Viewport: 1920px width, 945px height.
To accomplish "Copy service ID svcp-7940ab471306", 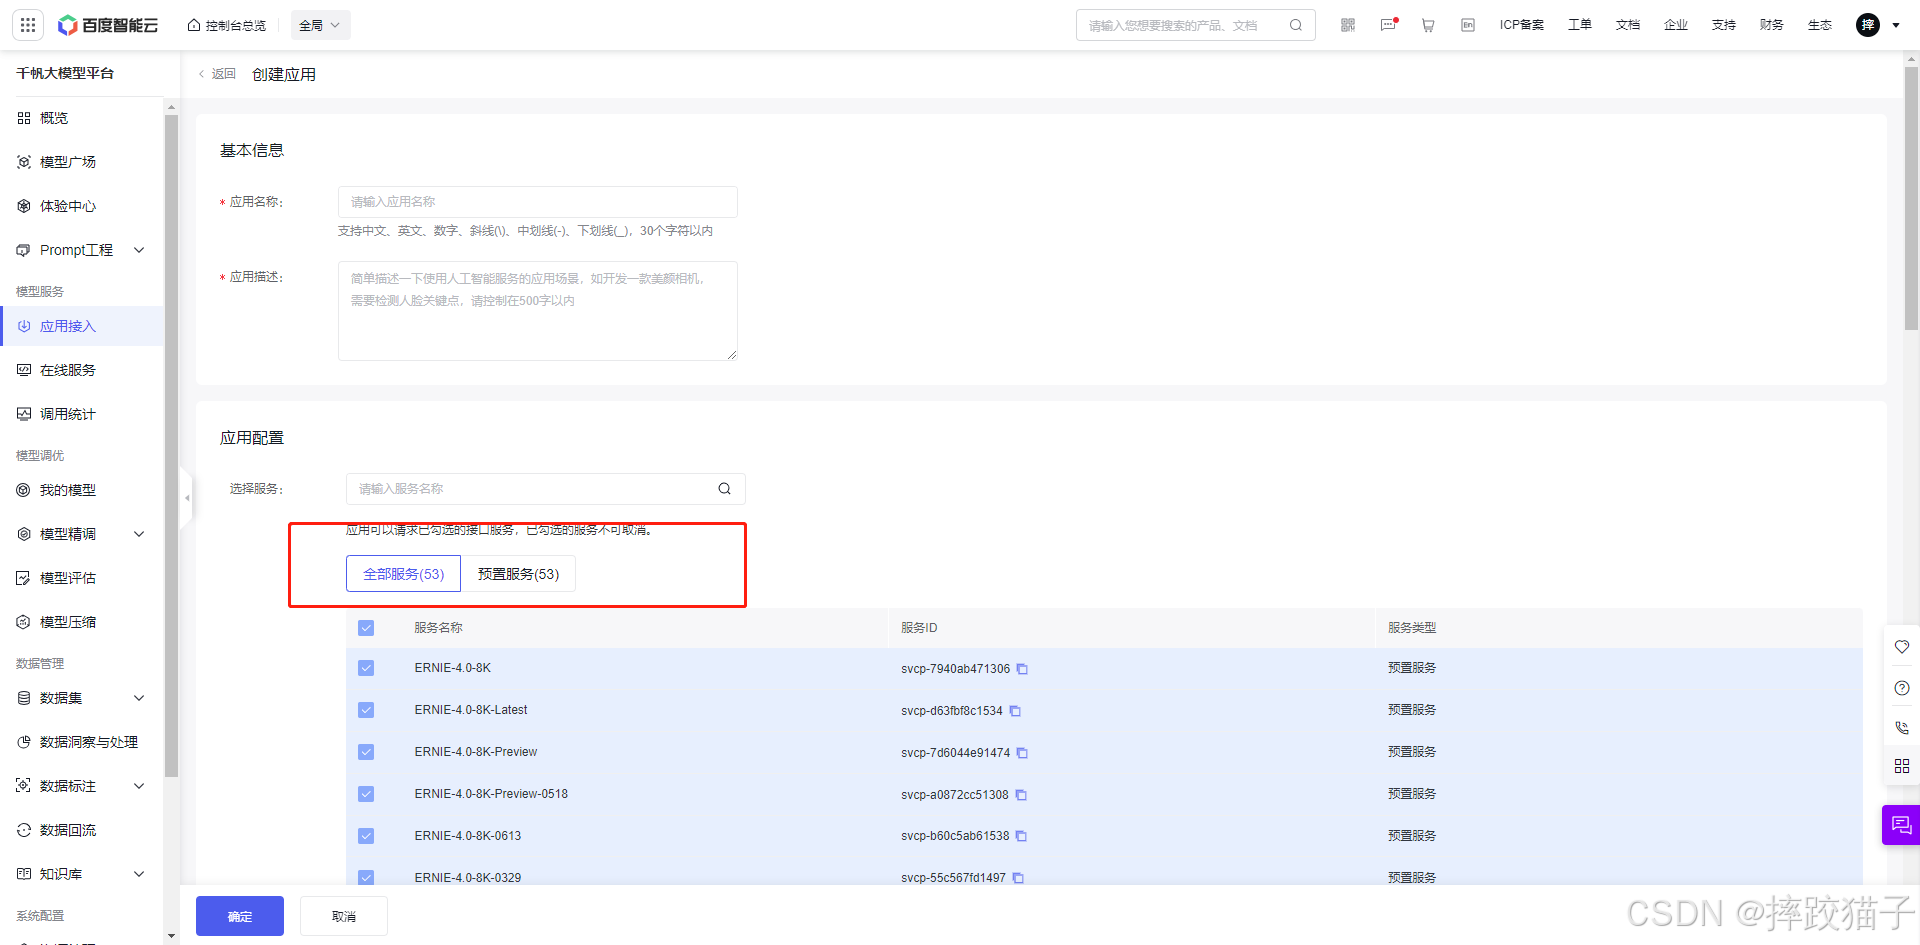I will point(1022,669).
